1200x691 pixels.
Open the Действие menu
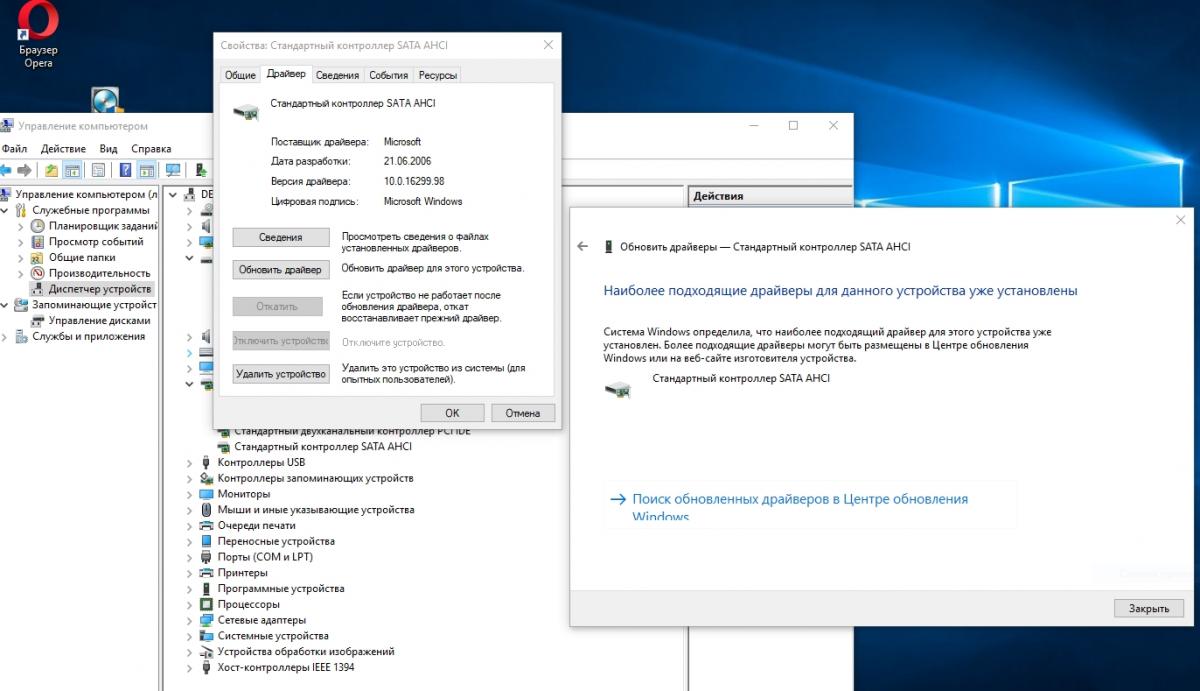point(63,149)
